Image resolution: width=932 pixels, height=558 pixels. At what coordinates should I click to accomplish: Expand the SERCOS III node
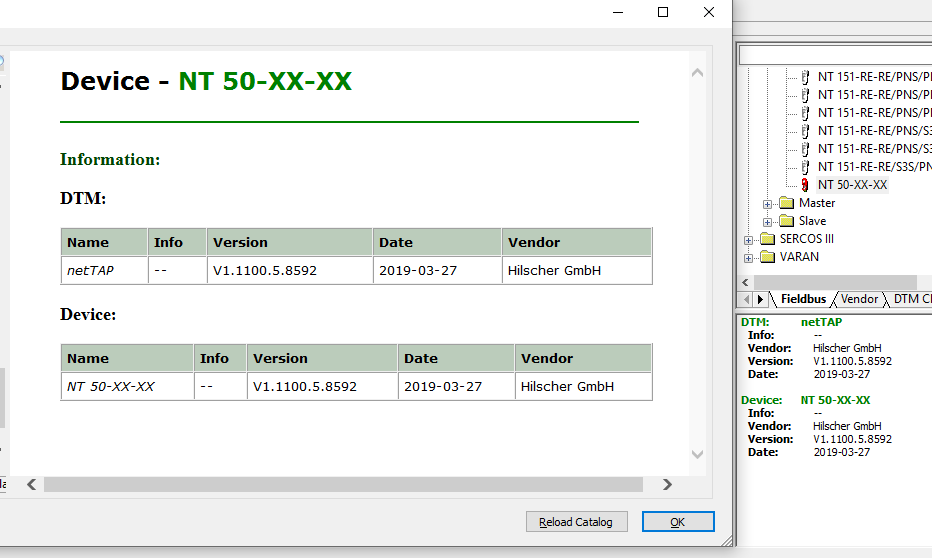pyautogui.click(x=748, y=240)
